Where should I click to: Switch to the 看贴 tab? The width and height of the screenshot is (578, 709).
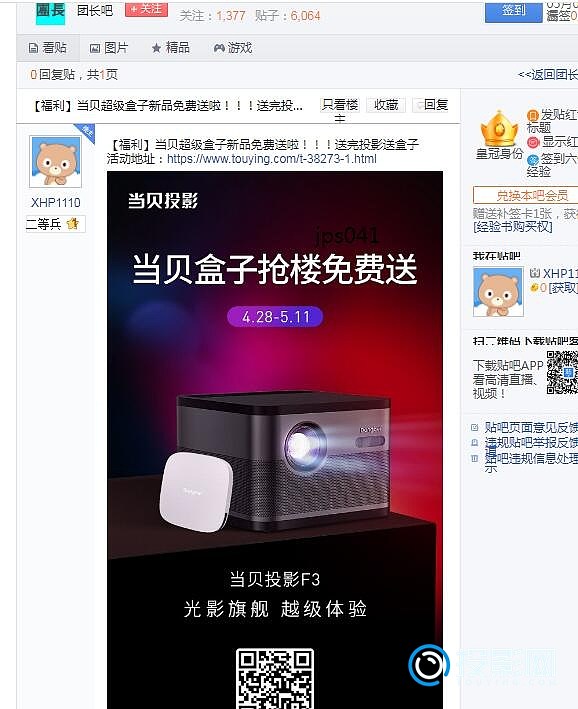(48, 47)
